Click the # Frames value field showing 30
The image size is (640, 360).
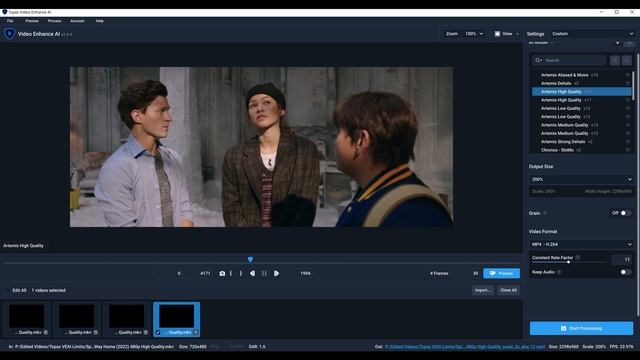(469, 273)
